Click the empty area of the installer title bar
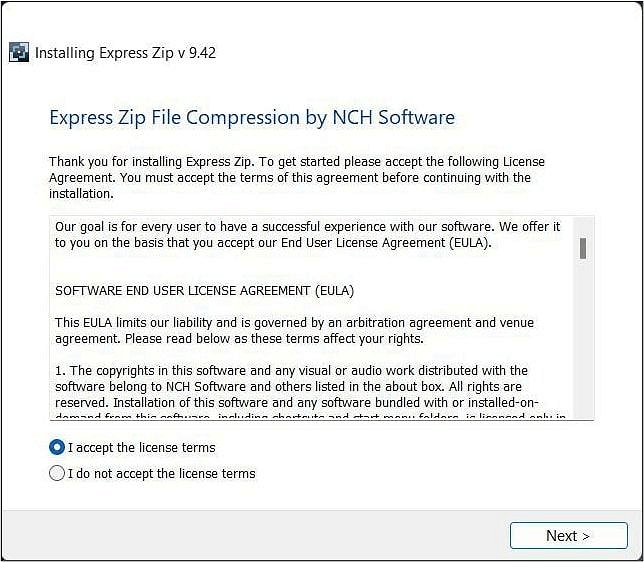The image size is (644, 562). [420, 53]
